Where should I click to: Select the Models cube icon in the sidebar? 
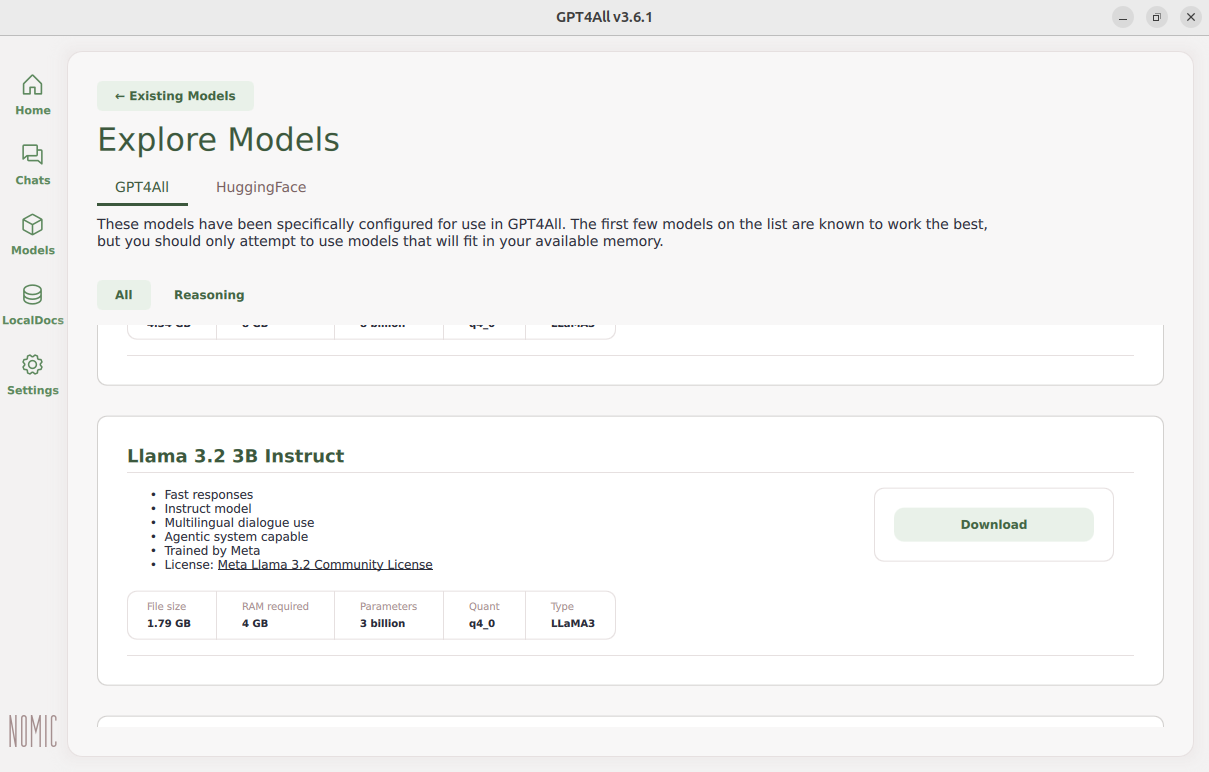click(32, 225)
